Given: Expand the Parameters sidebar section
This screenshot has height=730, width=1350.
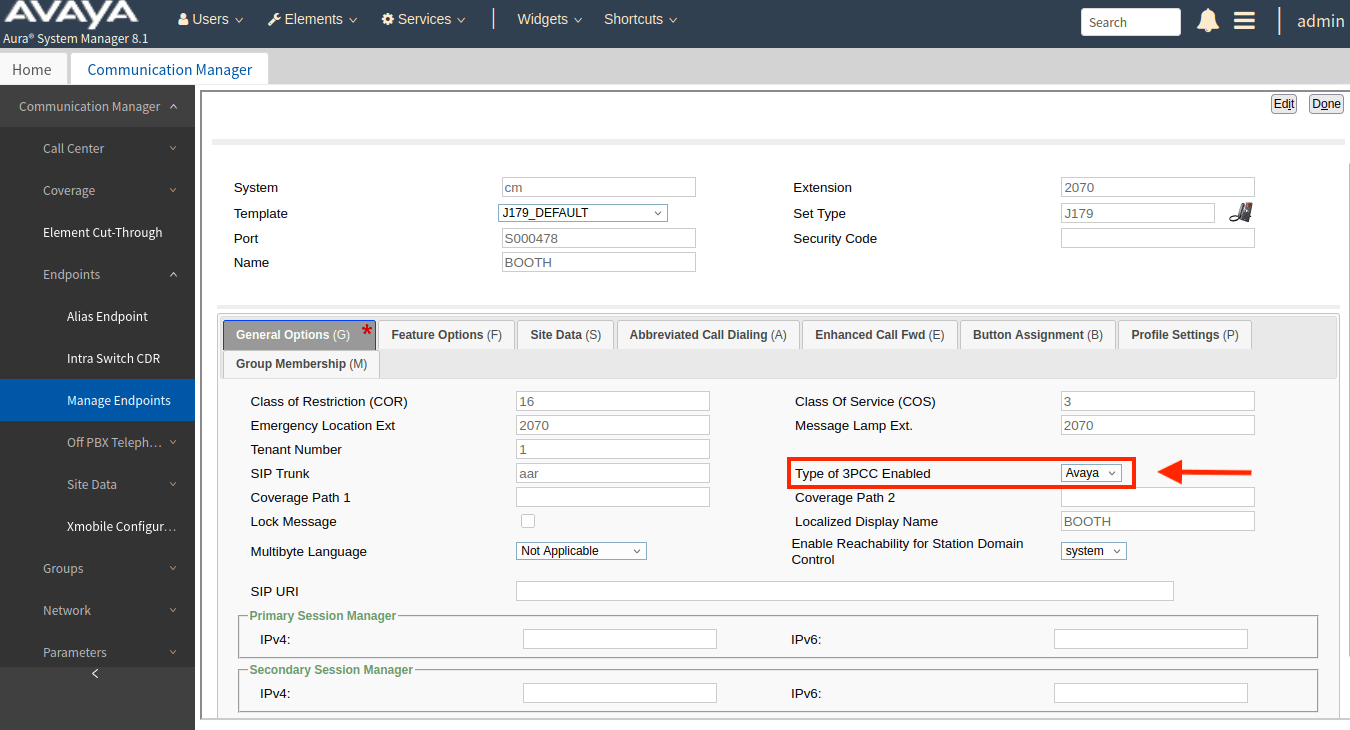Looking at the screenshot, I should 97,652.
